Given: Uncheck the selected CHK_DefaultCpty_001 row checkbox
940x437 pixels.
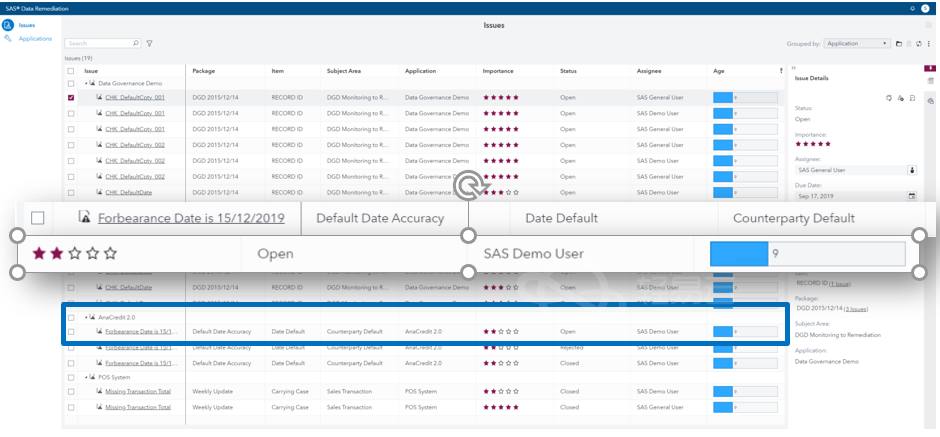Looking at the screenshot, I should [71, 98].
